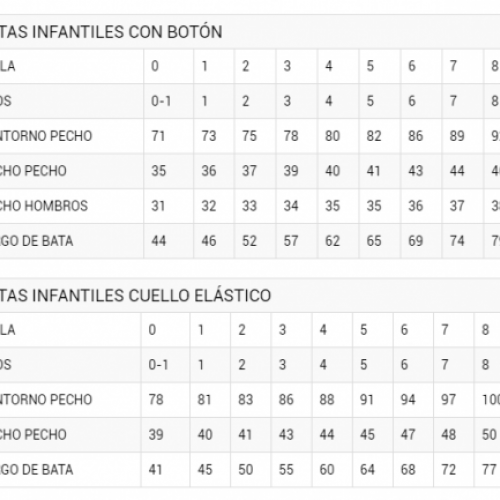Click the BATAS INFANTILES CUELLO ELÁSTICO heading
The width and height of the screenshot is (500, 500).
135,296
